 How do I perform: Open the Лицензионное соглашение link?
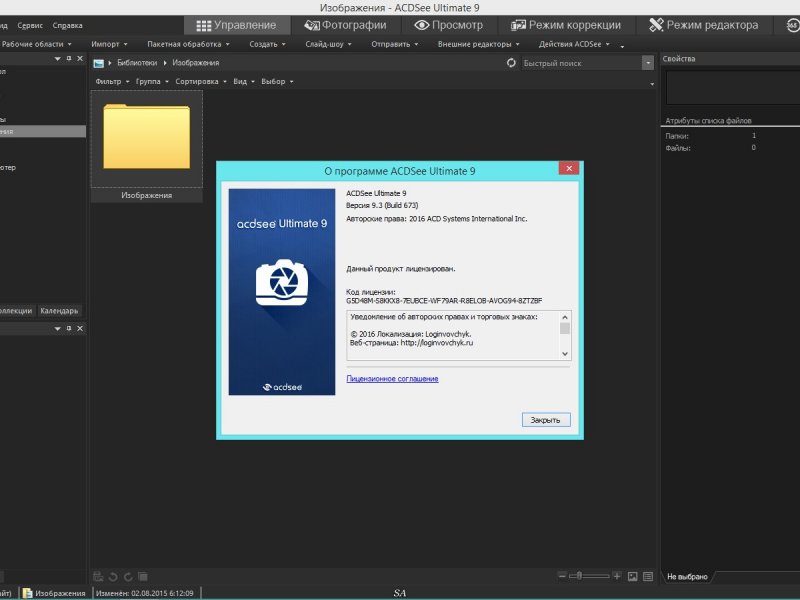click(x=392, y=379)
